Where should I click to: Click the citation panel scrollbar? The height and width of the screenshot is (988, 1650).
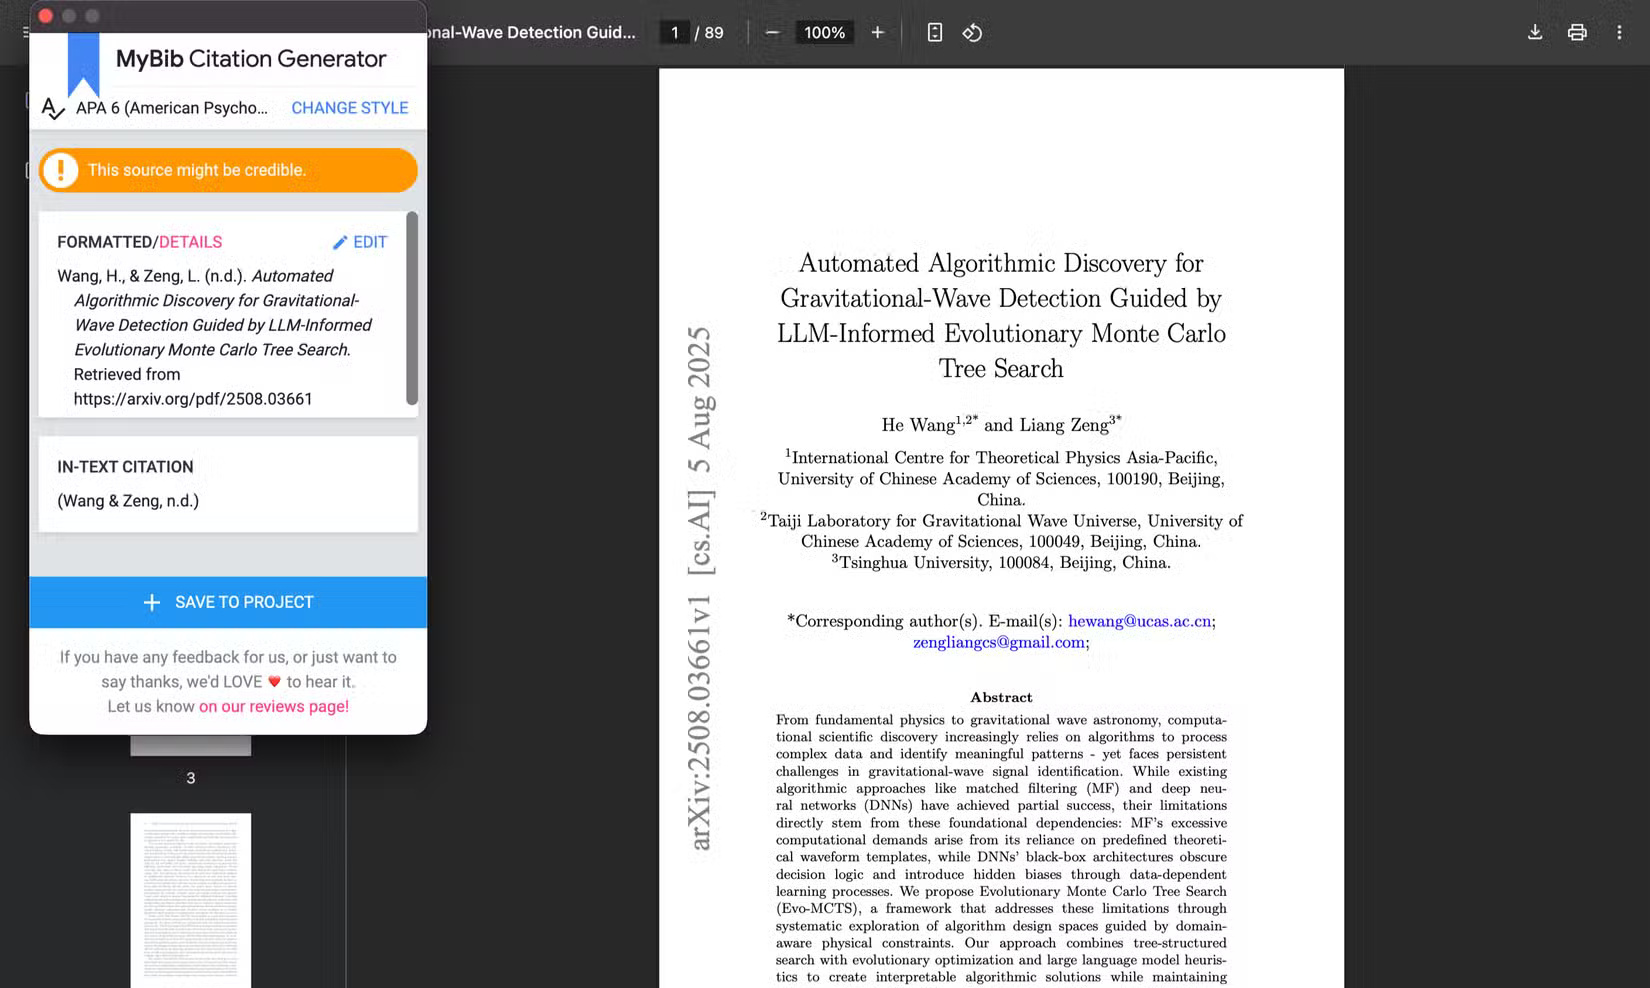pyautogui.click(x=412, y=308)
